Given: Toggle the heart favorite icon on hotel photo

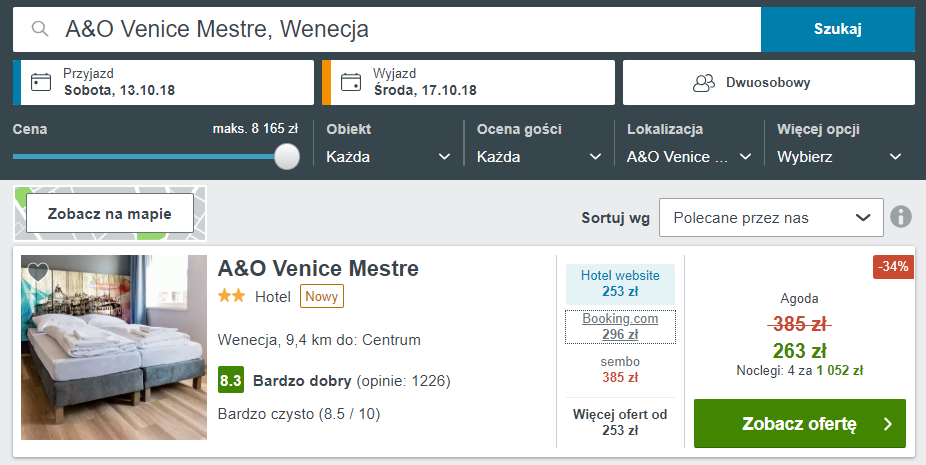Looking at the screenshot, I should coord(38,272).
